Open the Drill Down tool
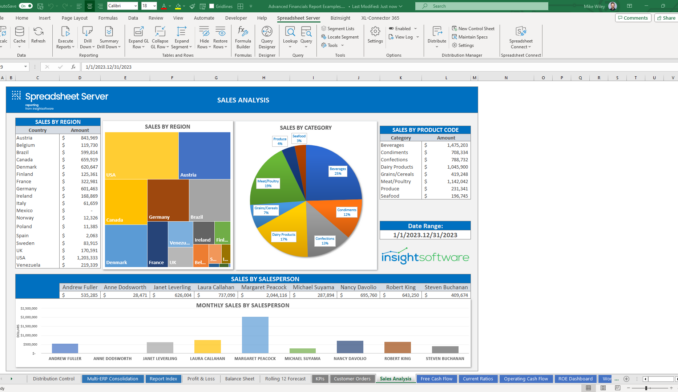Screen dimensions: 678x392 87,37
